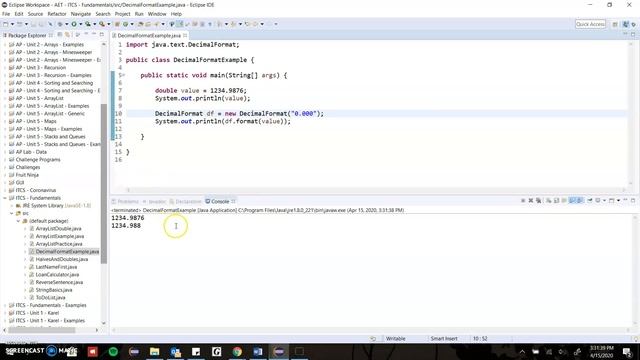Open Chrome from the taskbar
The width and height of the screenshot is (640, 360).
tap(237, 351)
